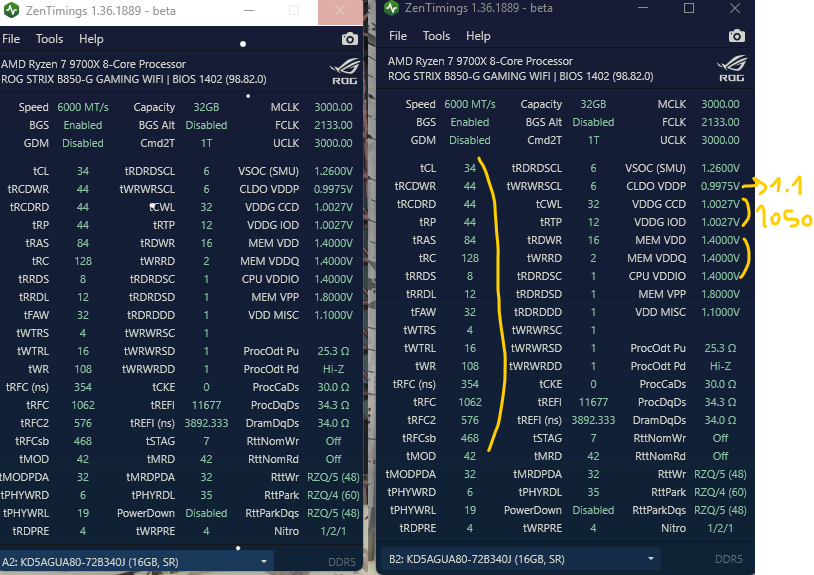814x575 pixels.
Task: Click tRFC (ns) 354 in right window
Action: [x=470, y=384]
